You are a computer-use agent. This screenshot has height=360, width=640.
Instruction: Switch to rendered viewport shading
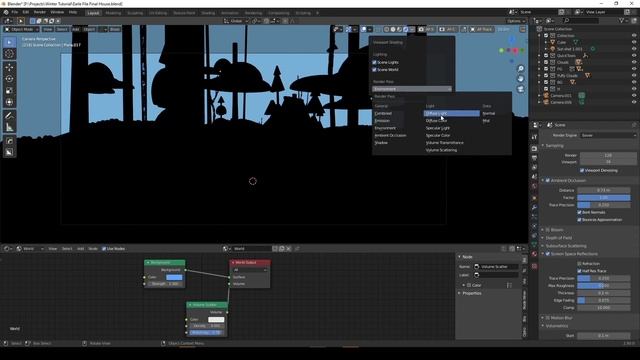405,29
